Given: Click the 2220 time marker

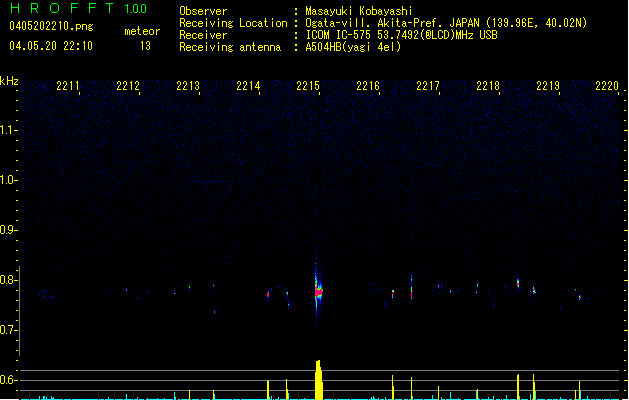Looking at the screenshot, I should [x=607, y=87].
